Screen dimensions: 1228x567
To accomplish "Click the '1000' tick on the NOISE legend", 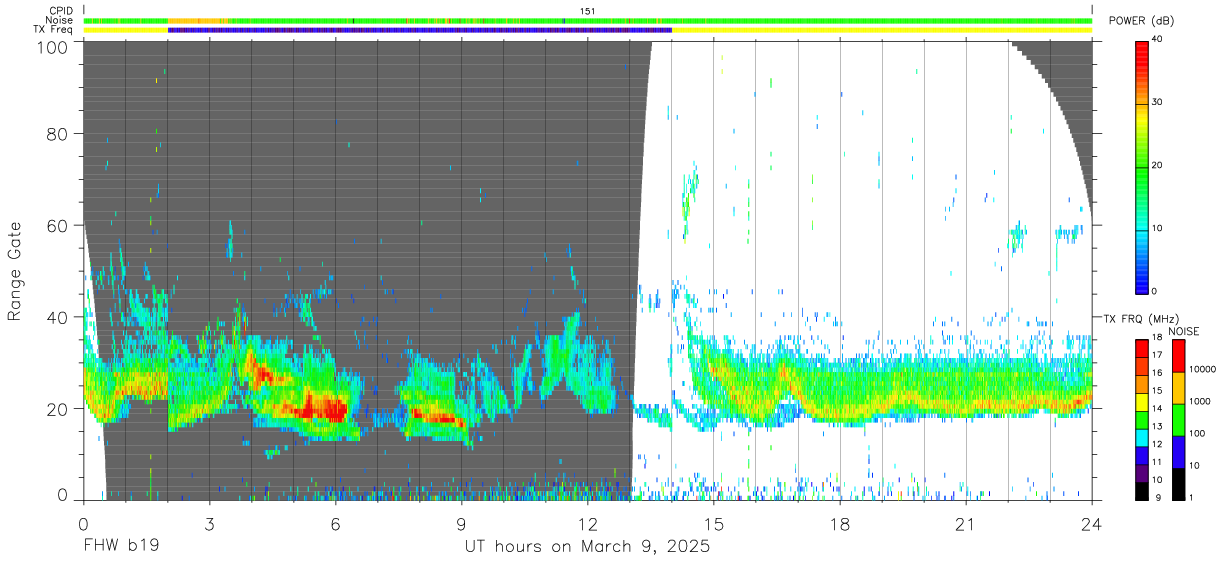I will pos(1199,401).
